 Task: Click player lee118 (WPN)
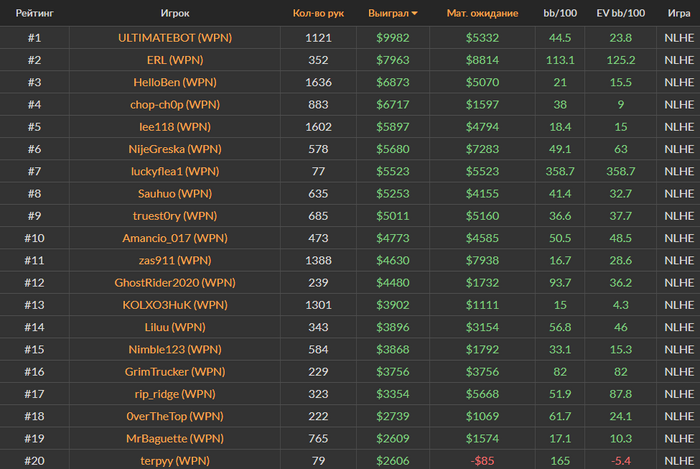(x=175, y=127)
